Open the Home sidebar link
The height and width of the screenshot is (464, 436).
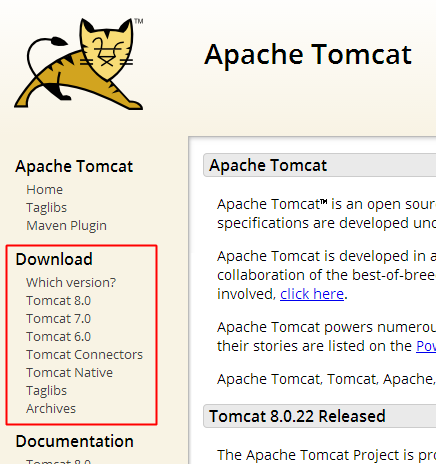point(44,189)
